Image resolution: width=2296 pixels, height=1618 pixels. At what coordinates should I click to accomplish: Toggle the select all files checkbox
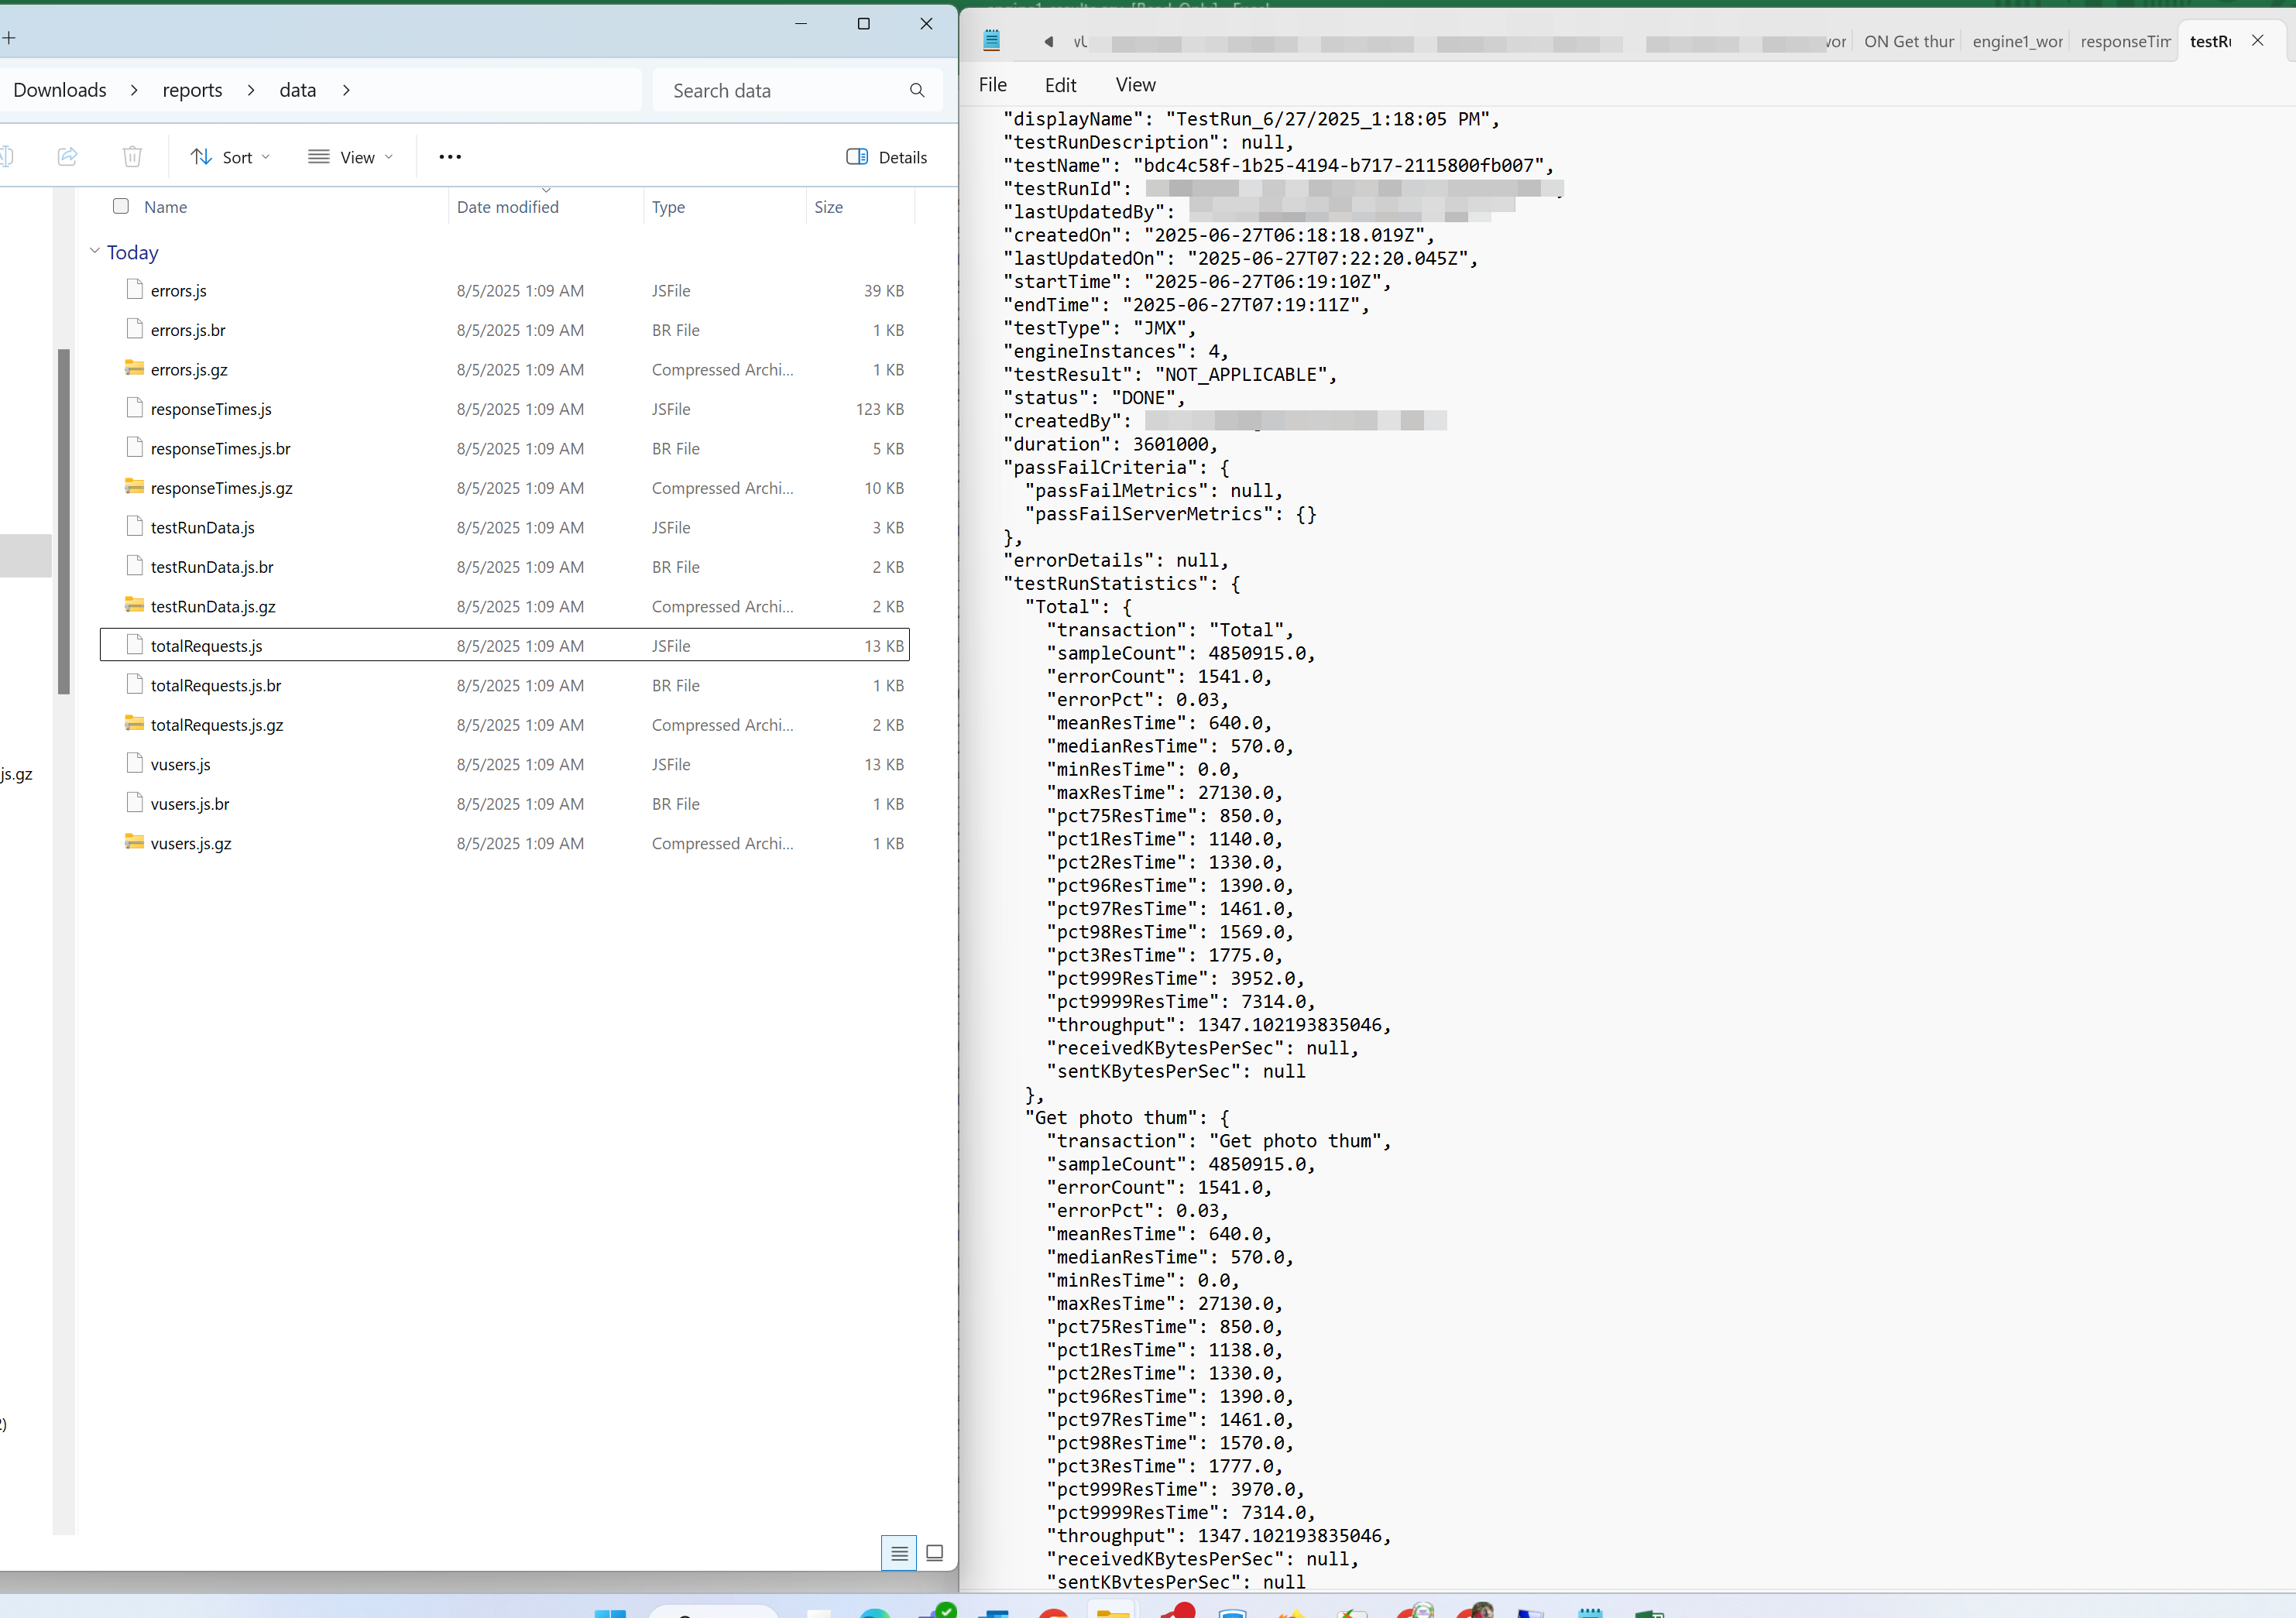point(121,206)
